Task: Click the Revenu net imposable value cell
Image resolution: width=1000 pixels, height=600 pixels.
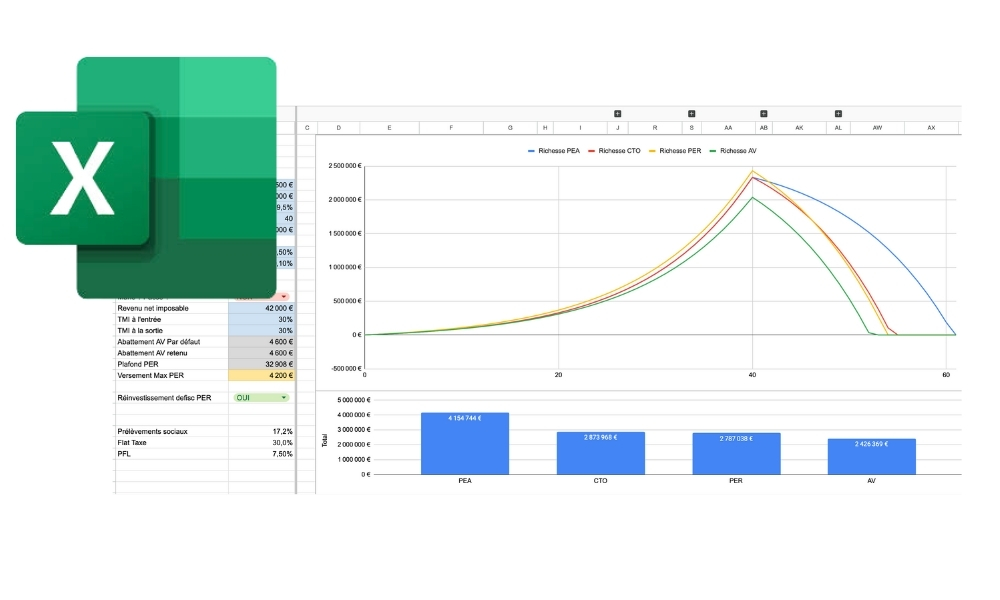Action: pos(261,309)
